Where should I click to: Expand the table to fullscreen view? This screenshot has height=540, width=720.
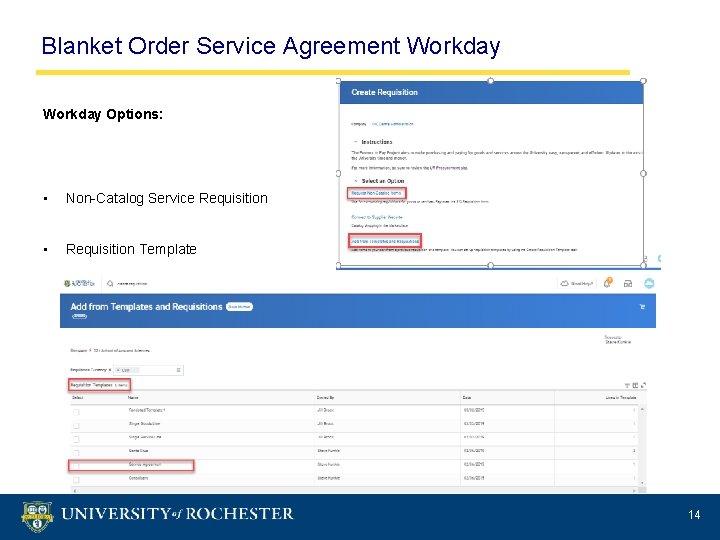pos(643,385)
